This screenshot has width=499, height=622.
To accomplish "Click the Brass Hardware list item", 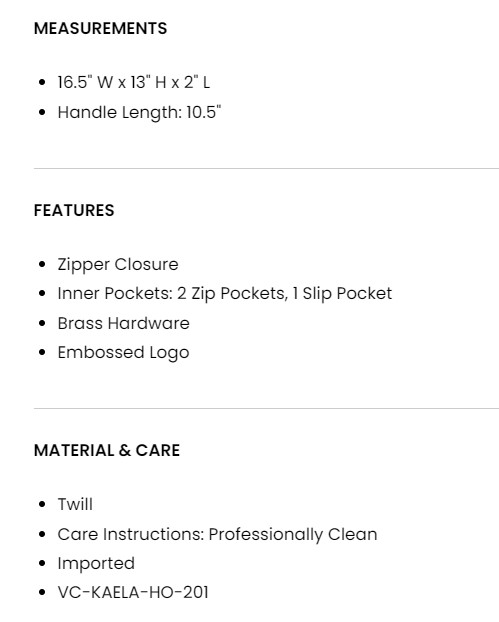I will point(123,323).
